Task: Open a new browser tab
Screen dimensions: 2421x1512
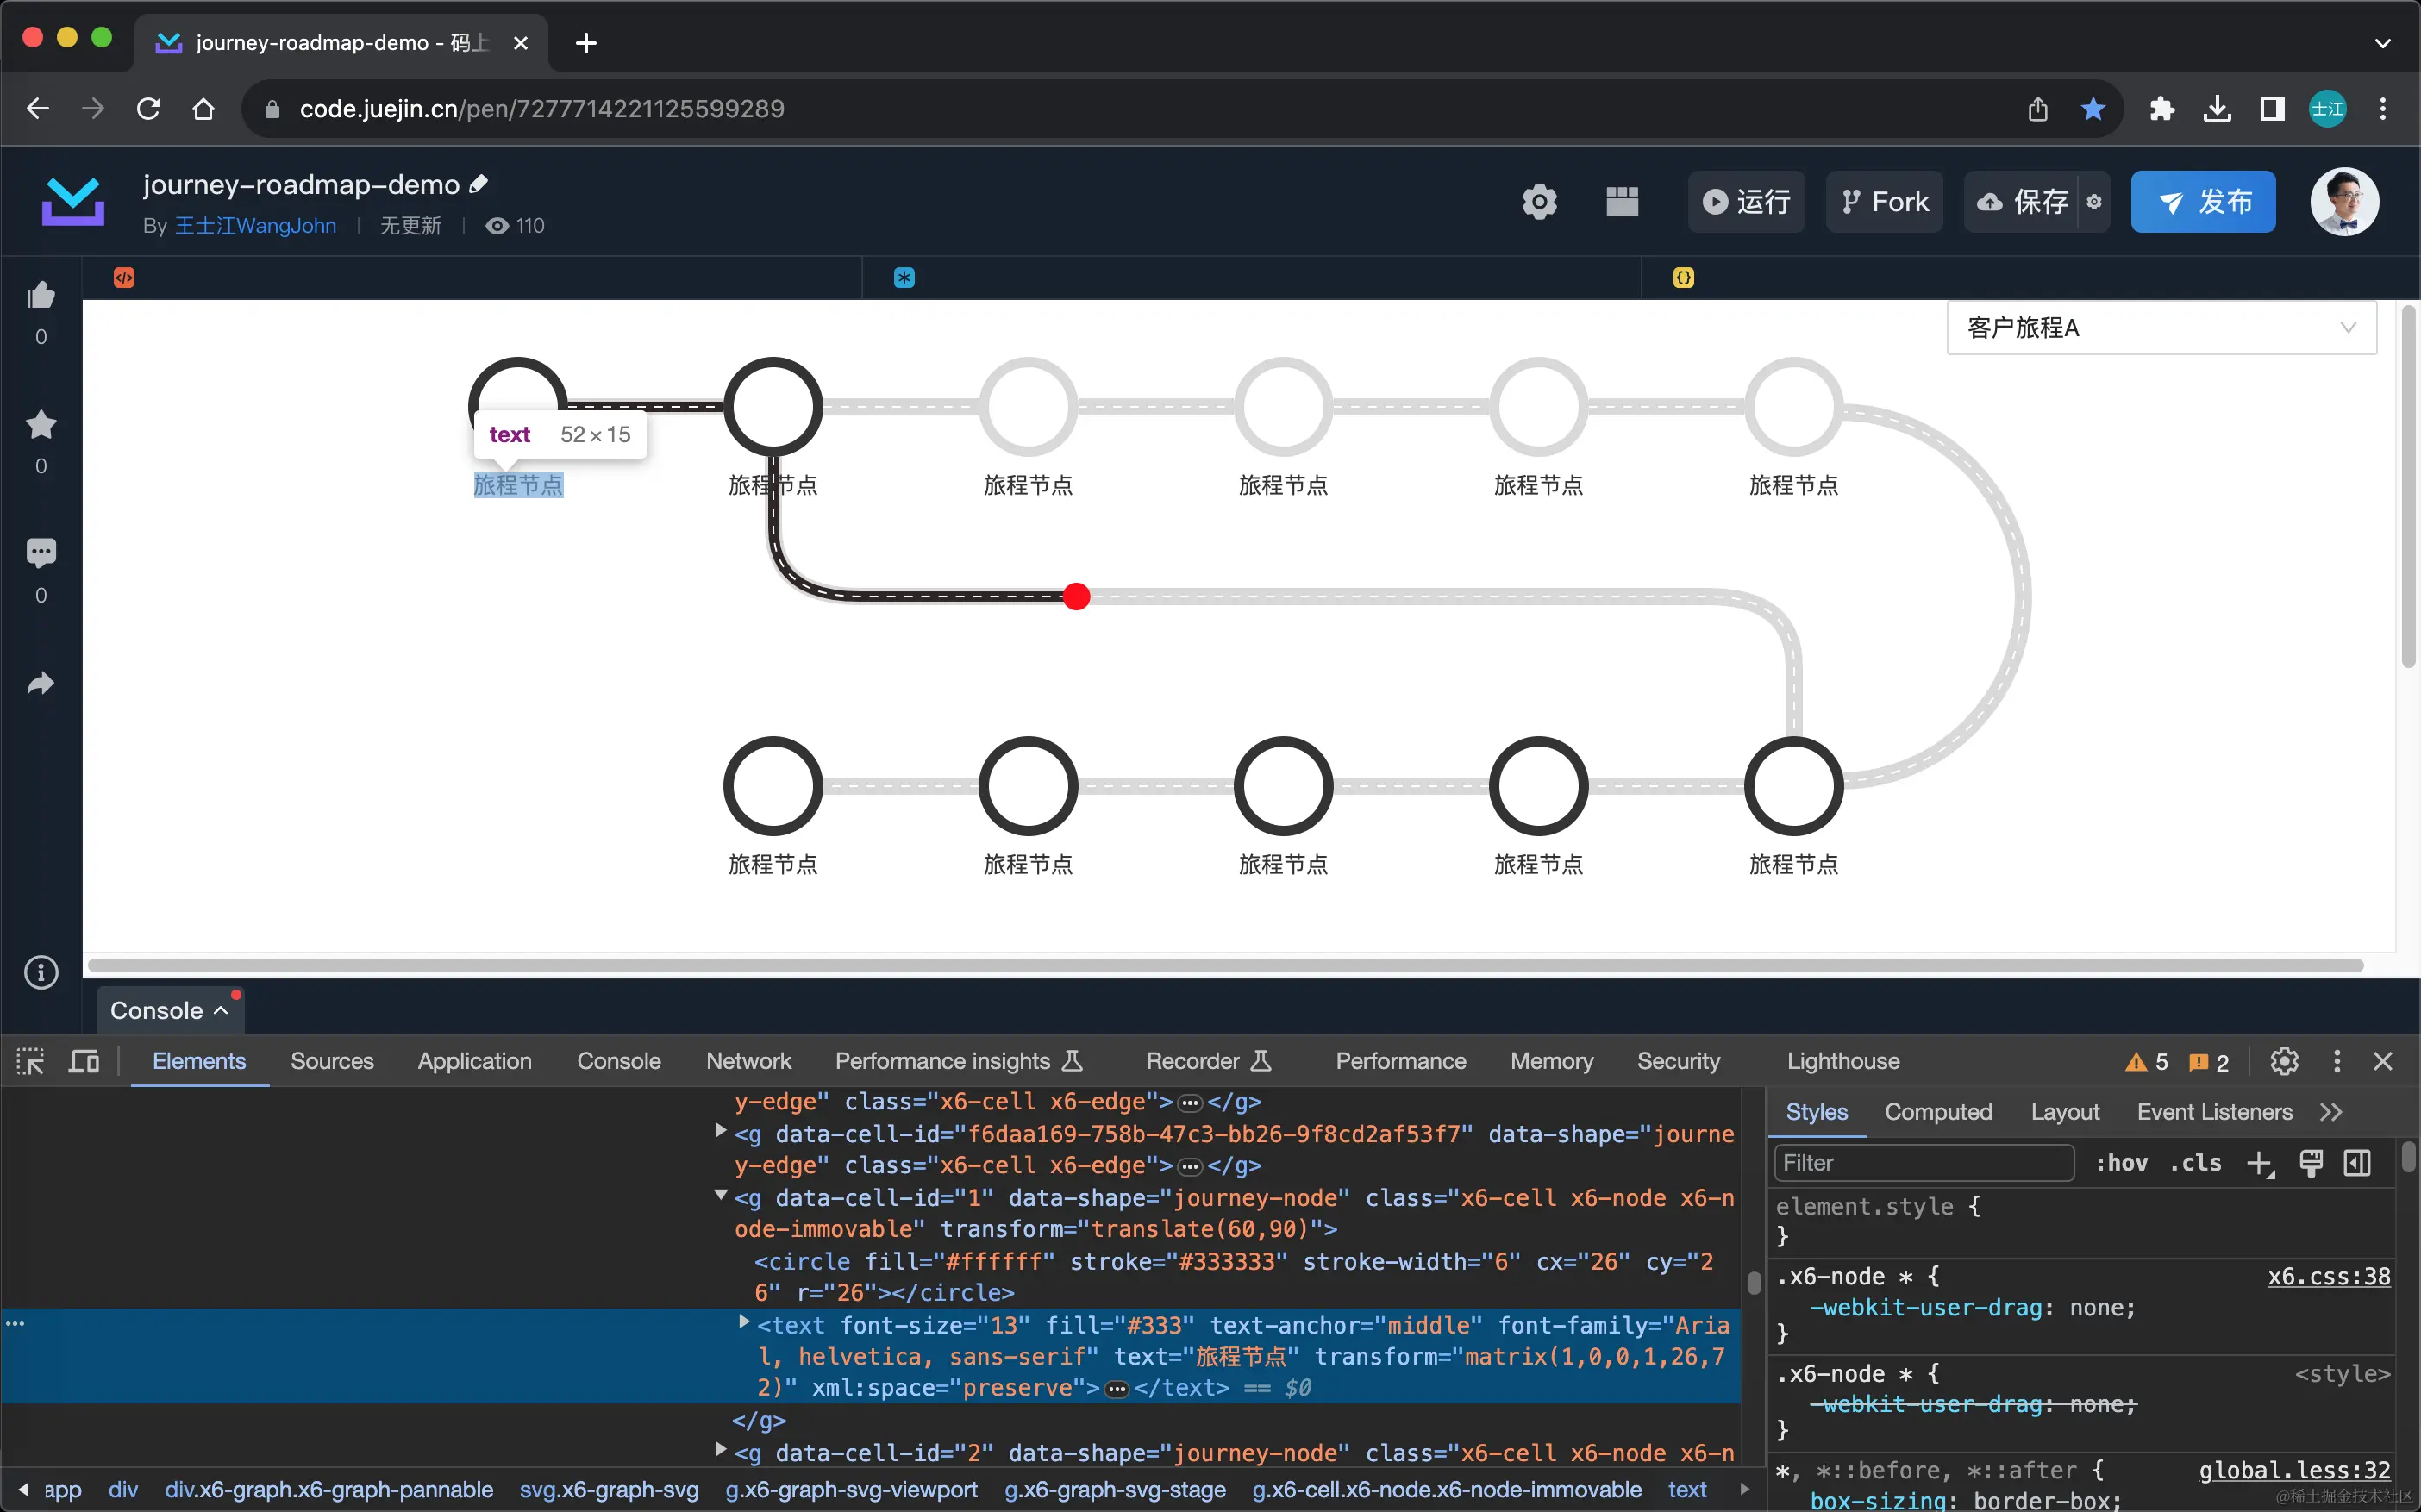Action: (586, 43)
